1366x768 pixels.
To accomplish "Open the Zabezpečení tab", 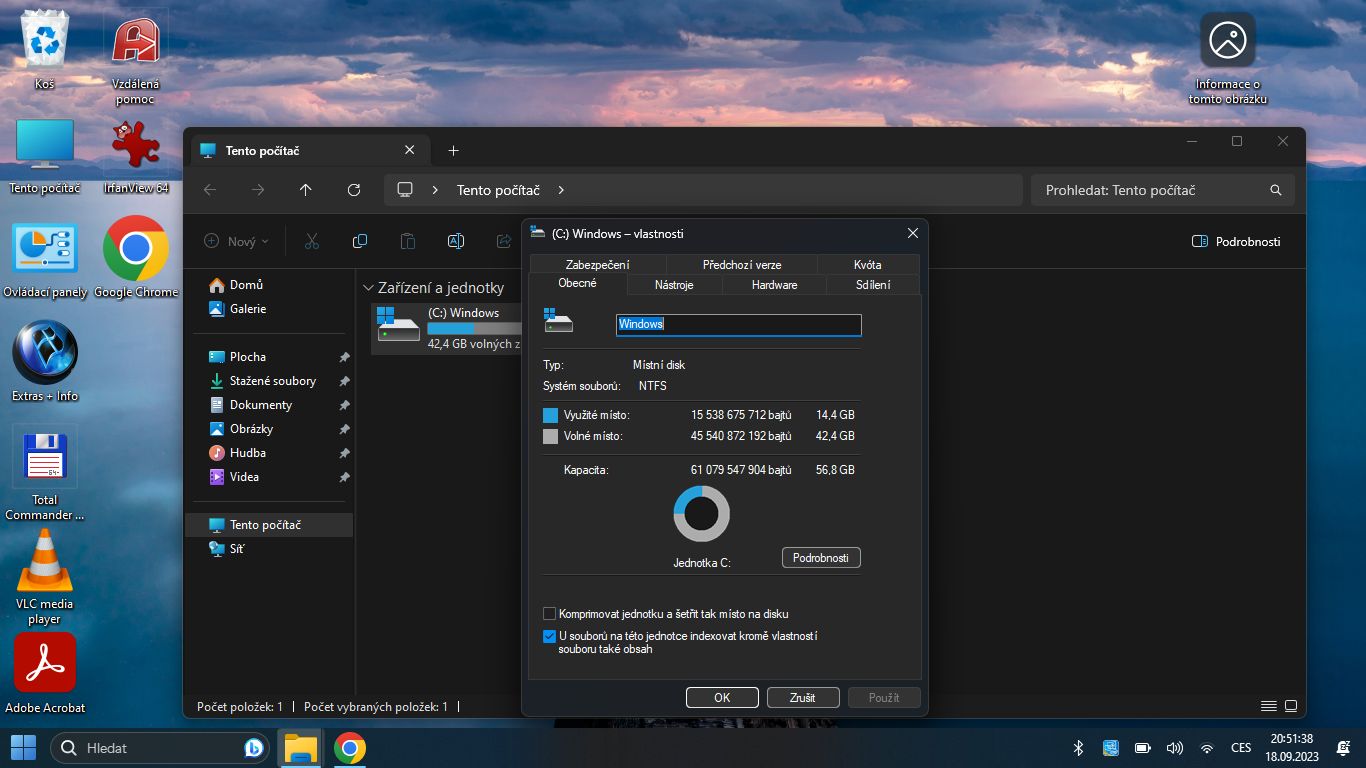I will pyautogui.click(x=597, y=265).
